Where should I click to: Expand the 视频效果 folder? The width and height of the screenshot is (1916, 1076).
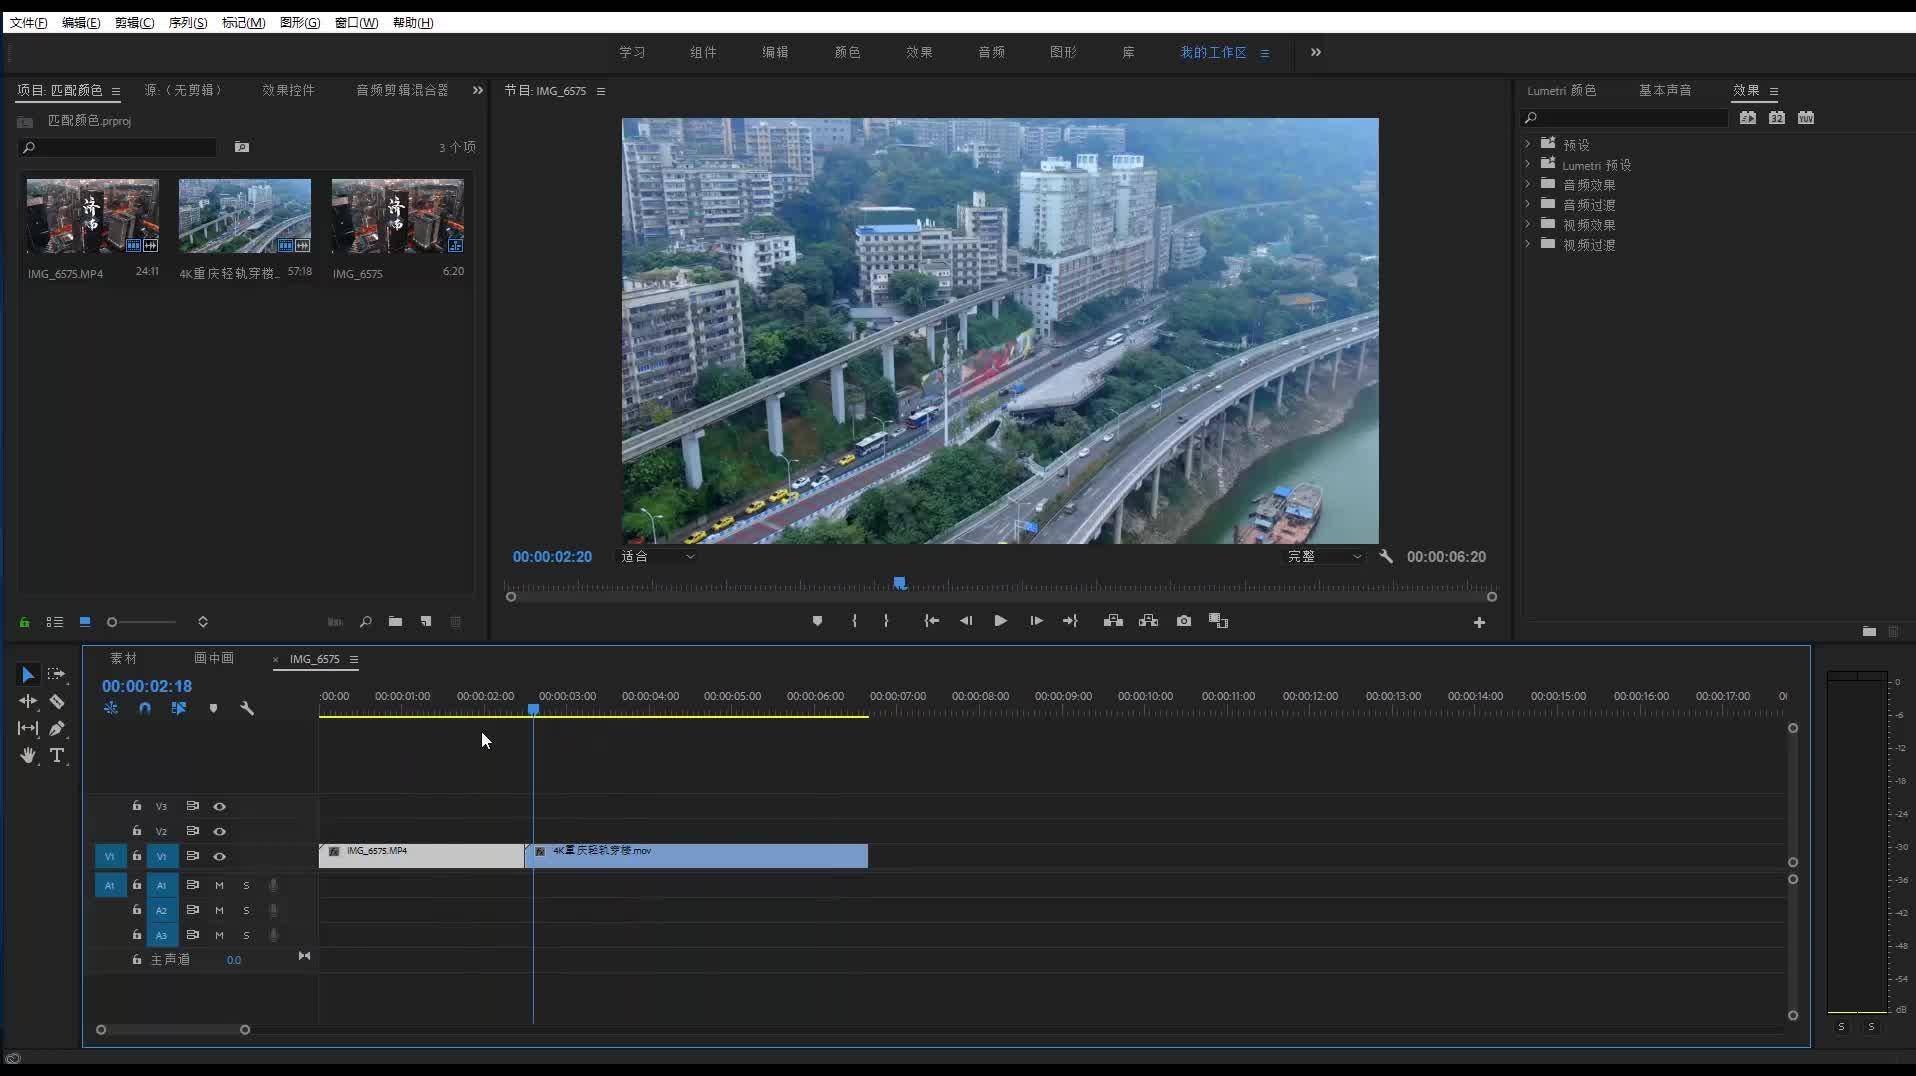coord(1528,225)
